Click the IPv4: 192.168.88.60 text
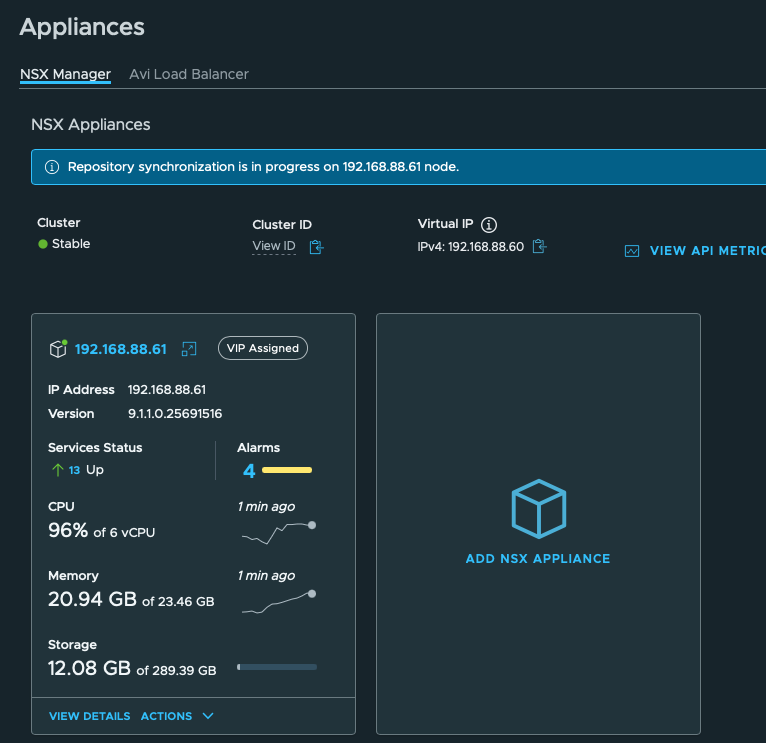 point(470,247)
